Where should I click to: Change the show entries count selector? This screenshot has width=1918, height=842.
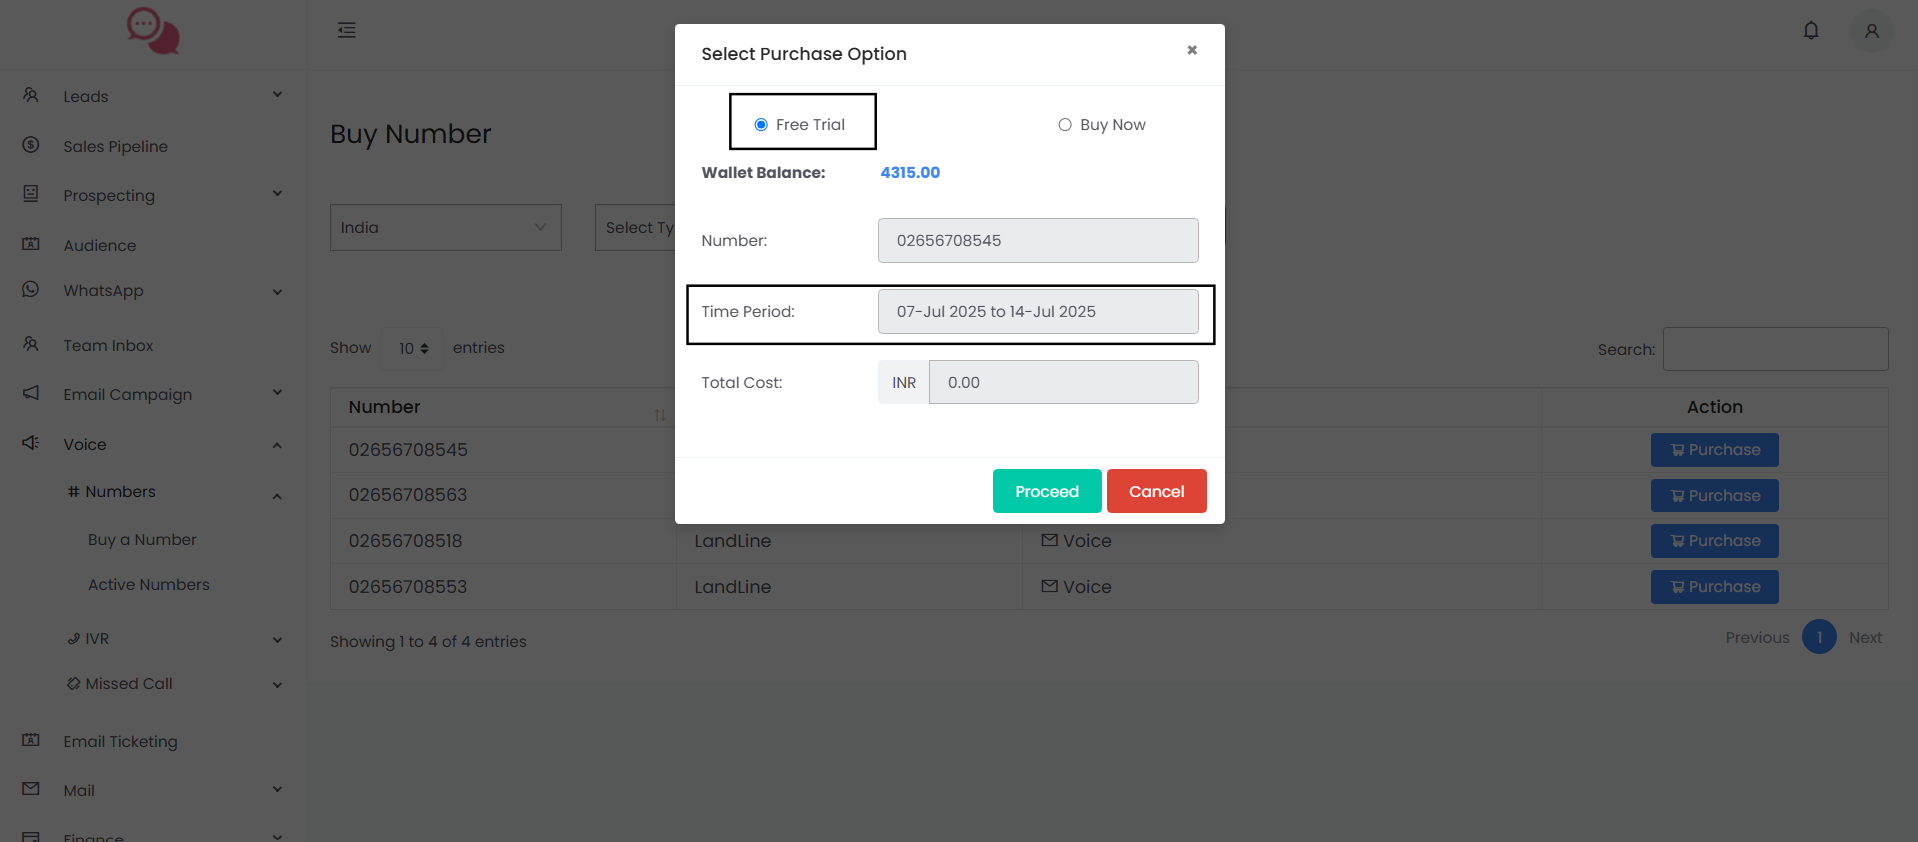(x=413, y=348)
